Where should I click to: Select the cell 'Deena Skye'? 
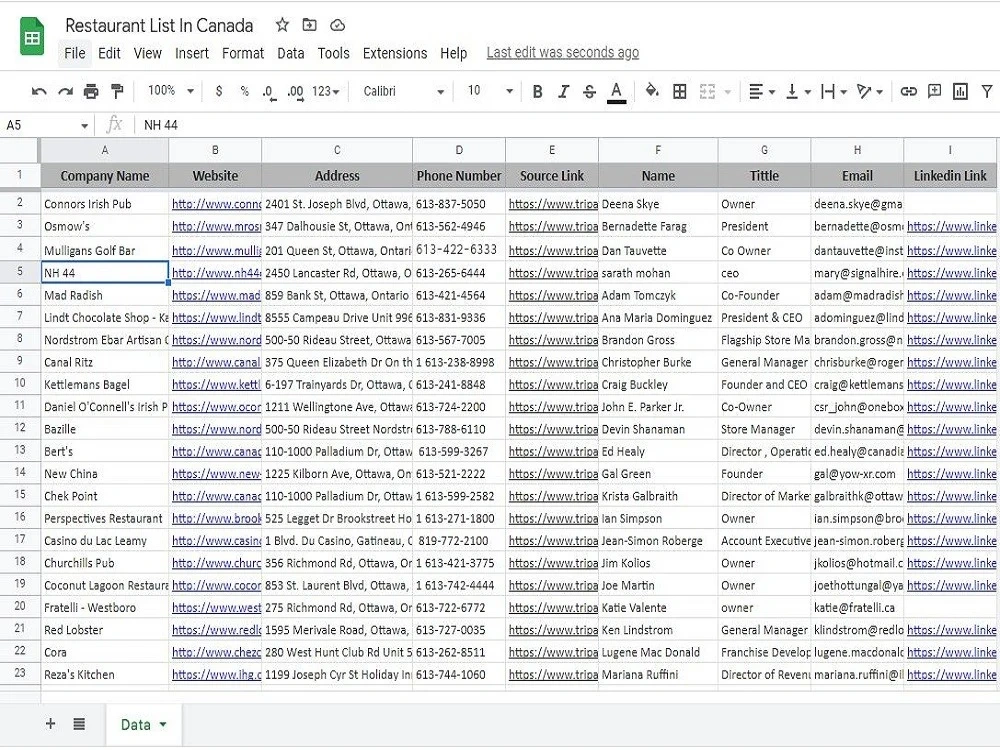coord(658,204)
